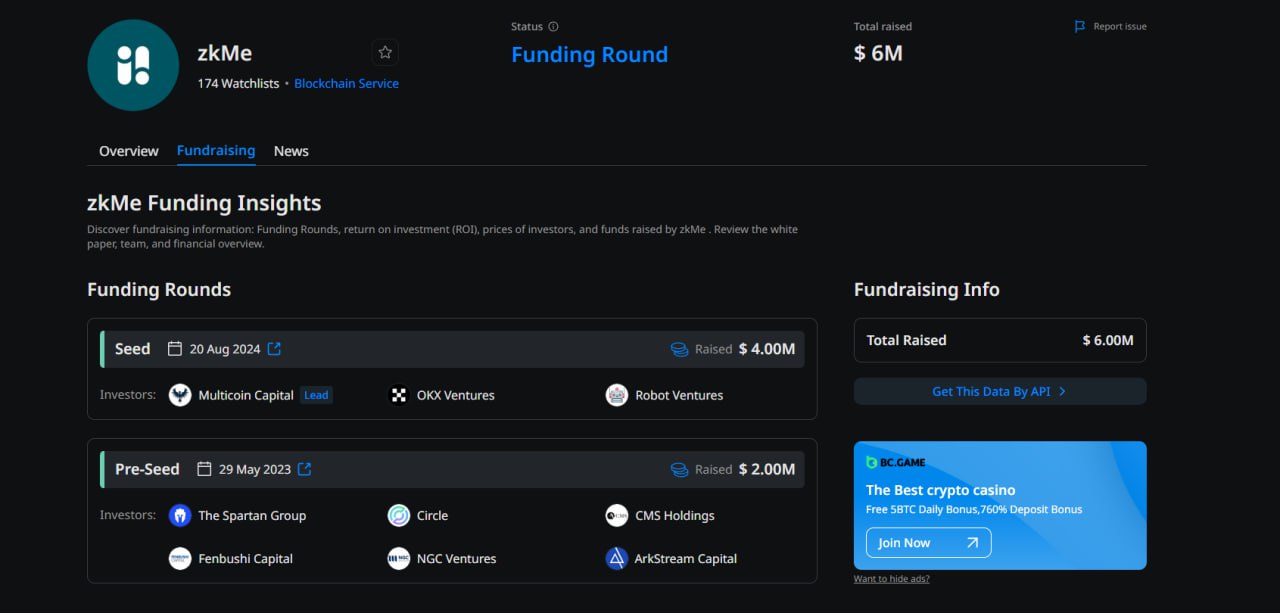
Task: Click Get This Data By API button
Action: click(1000, 391)
